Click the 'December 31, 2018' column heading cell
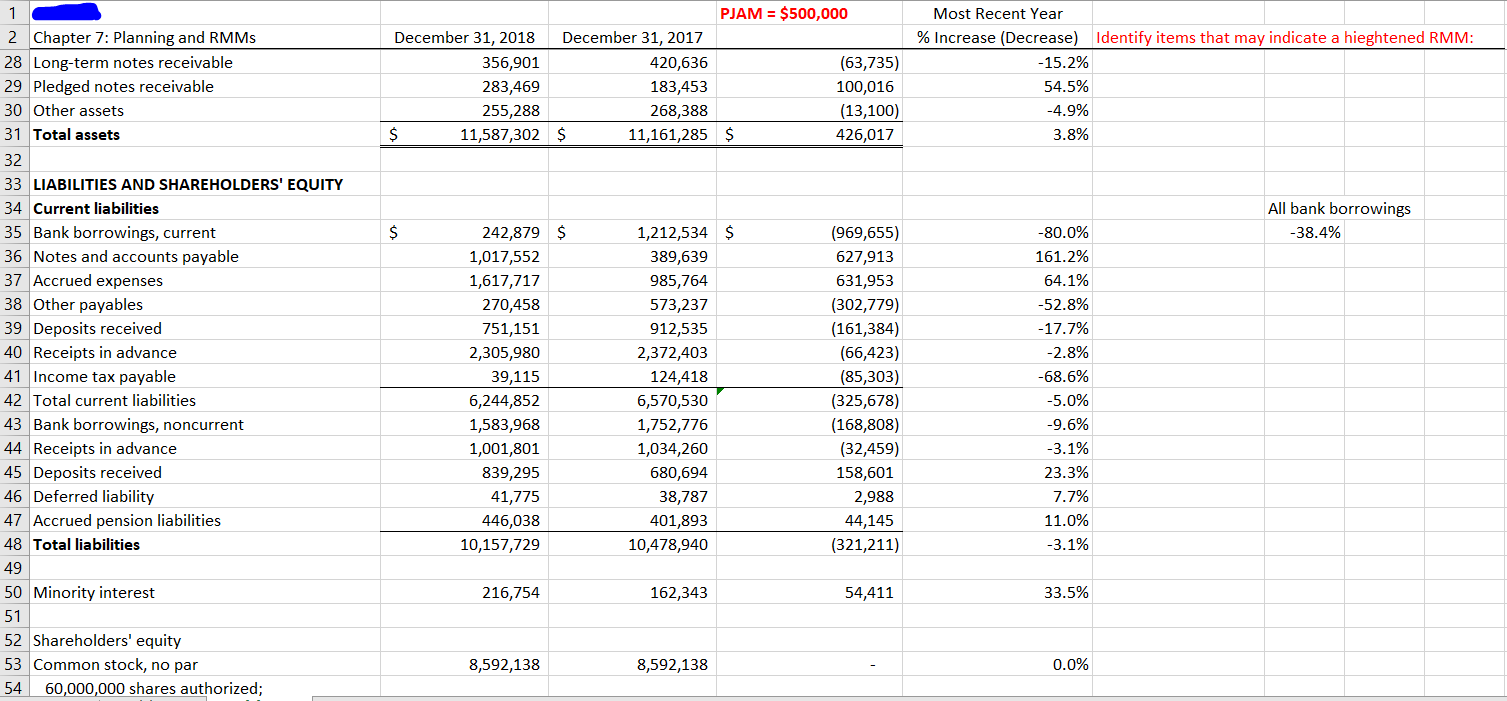This screenshot has width=1507, height=701. coord(463,37)
